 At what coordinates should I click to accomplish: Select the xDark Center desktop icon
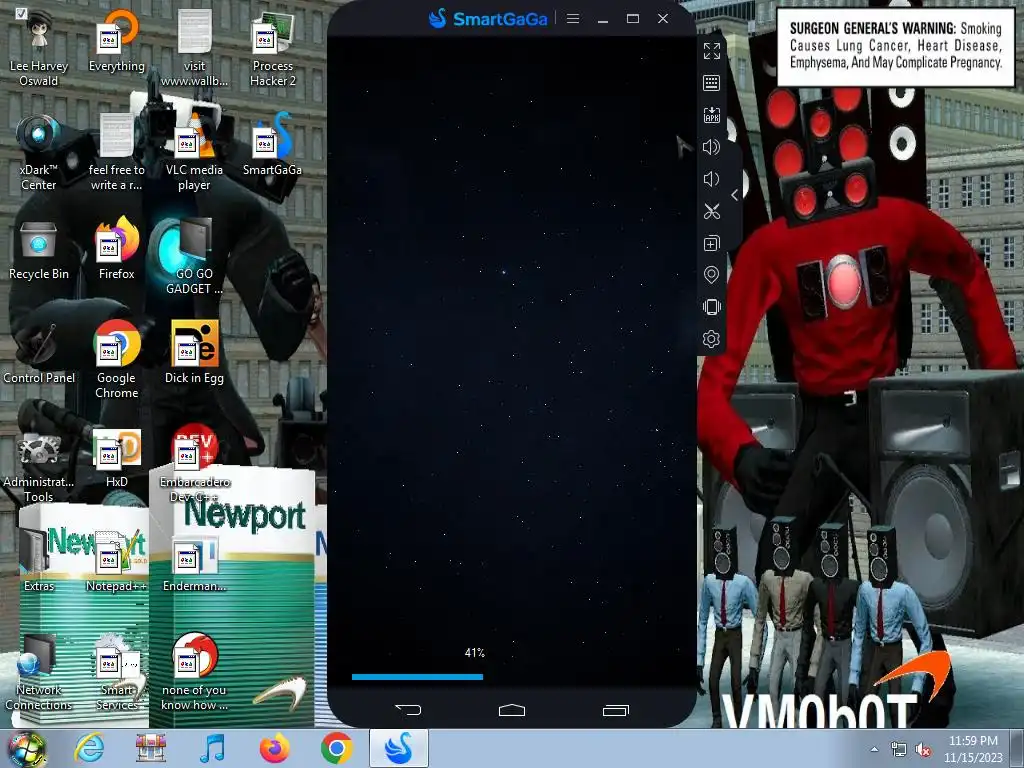coord(39,152)
